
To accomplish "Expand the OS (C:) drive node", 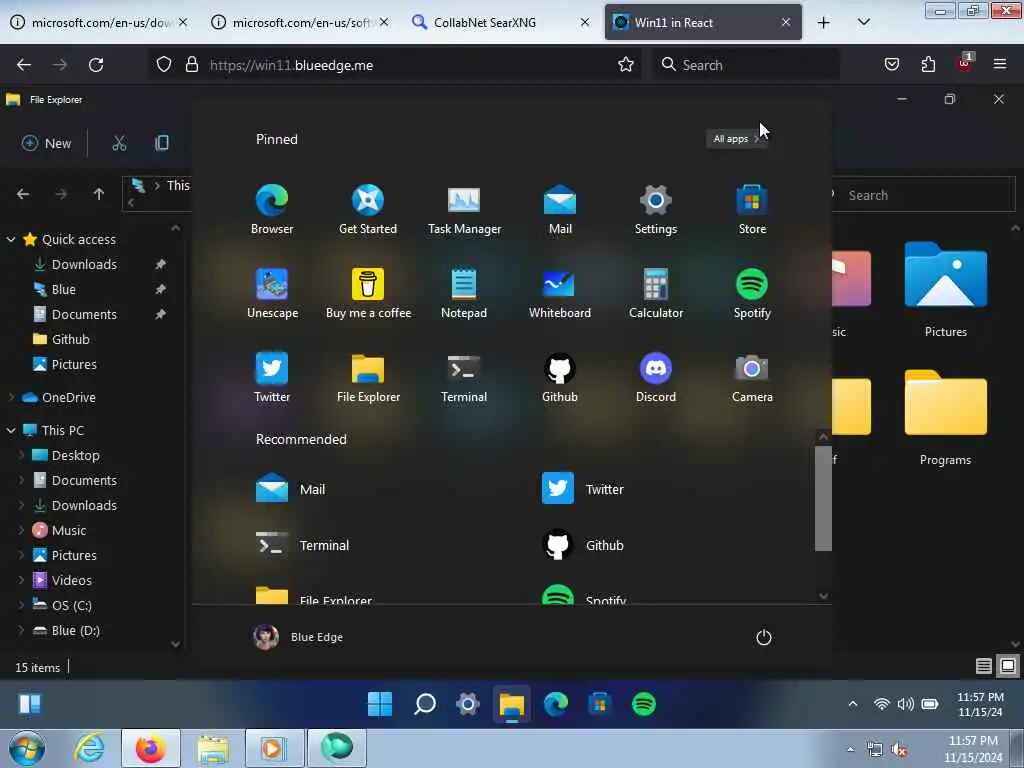I will point(21,605).
